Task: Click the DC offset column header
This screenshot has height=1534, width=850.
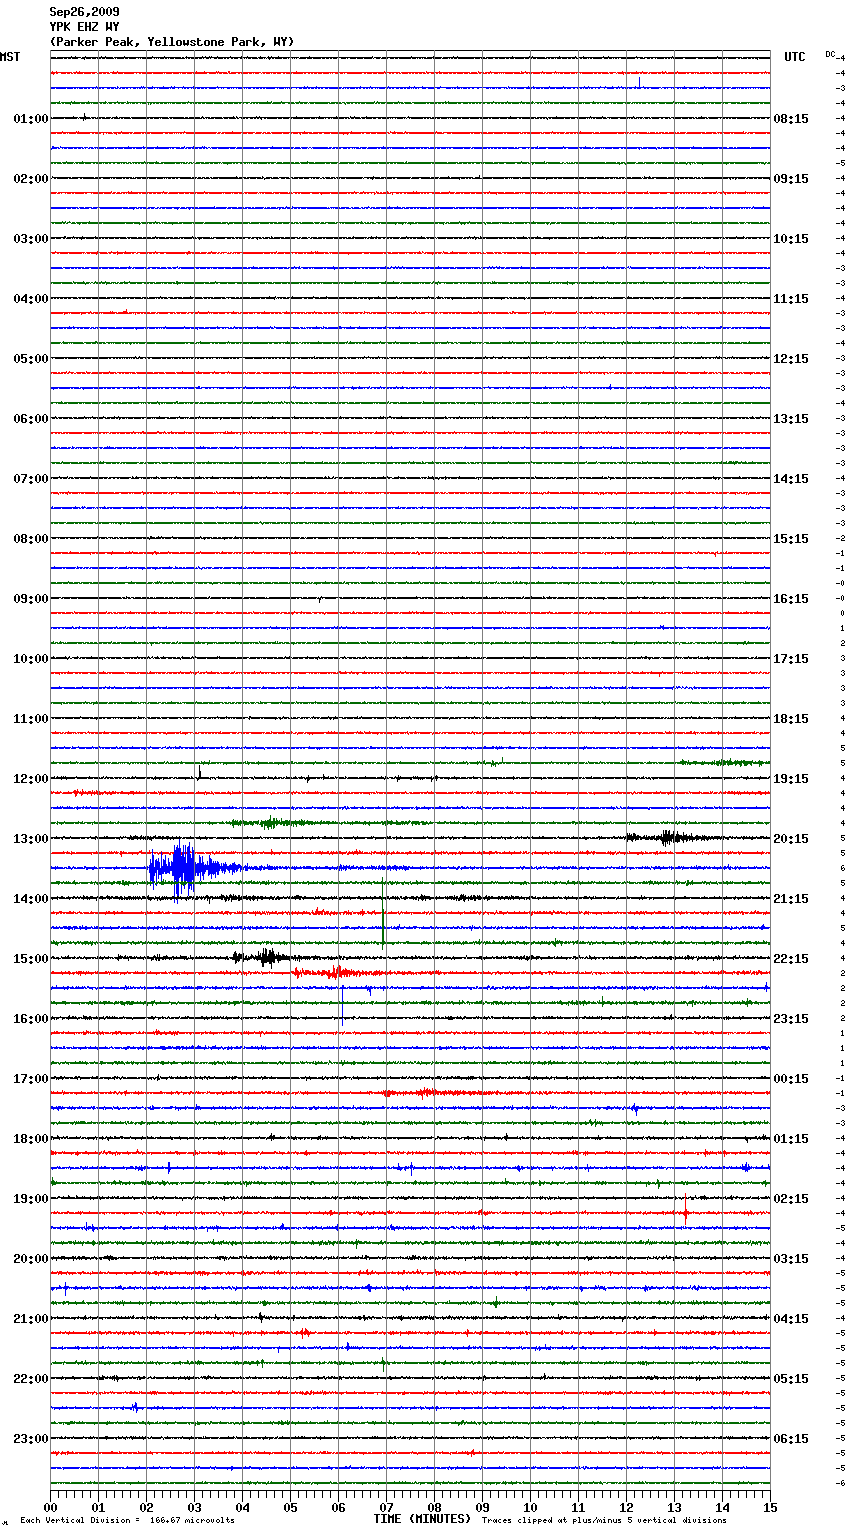Action: click(x=830, y=54)
